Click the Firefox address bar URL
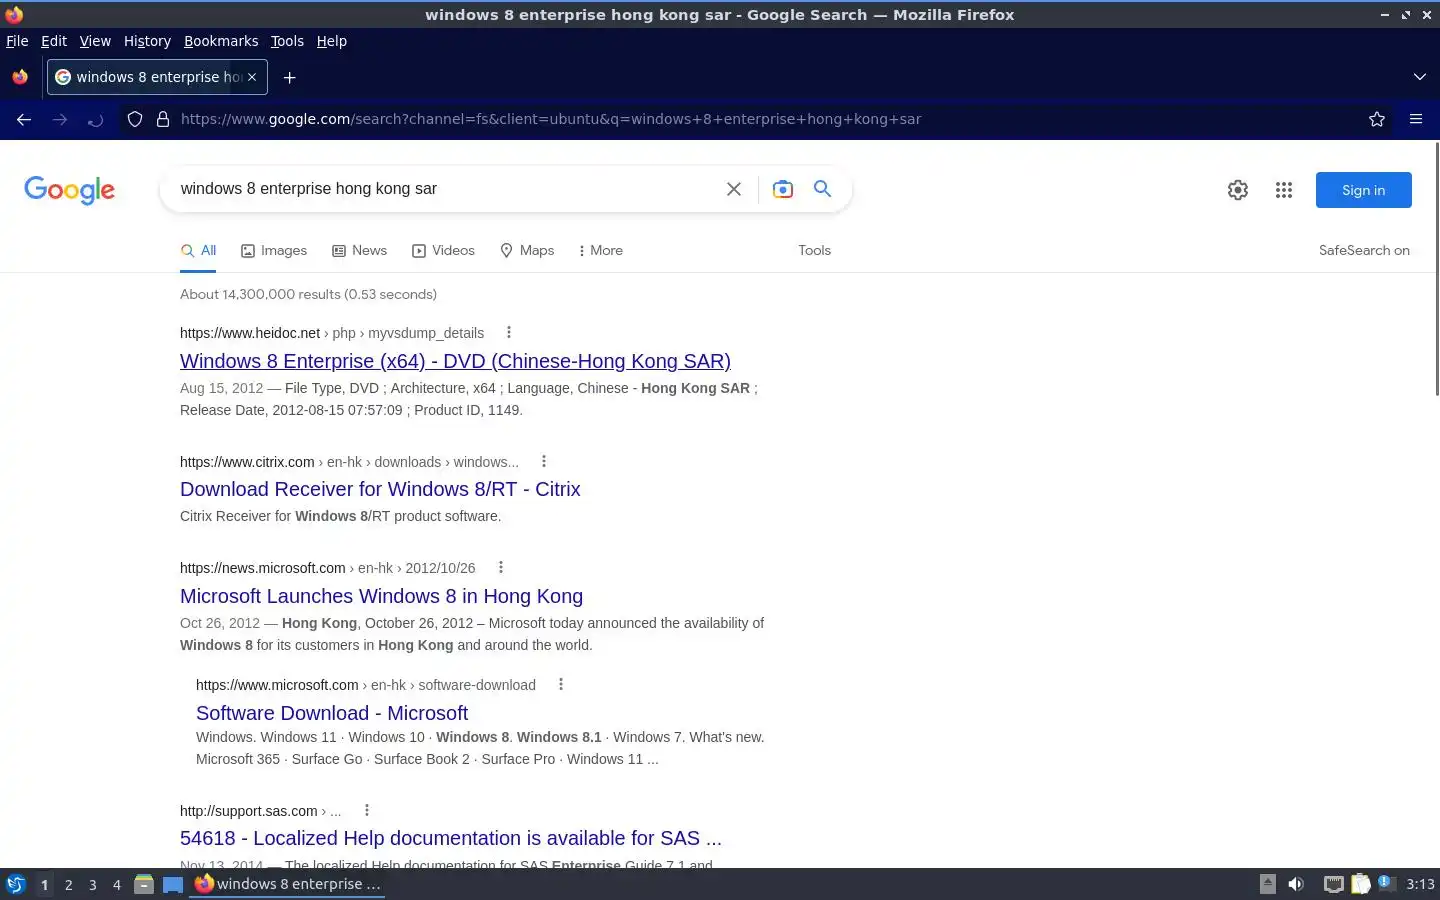 tap(550, 119)
